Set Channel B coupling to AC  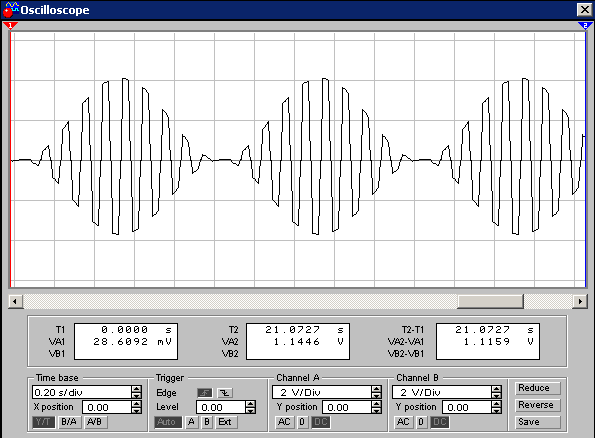403,422
